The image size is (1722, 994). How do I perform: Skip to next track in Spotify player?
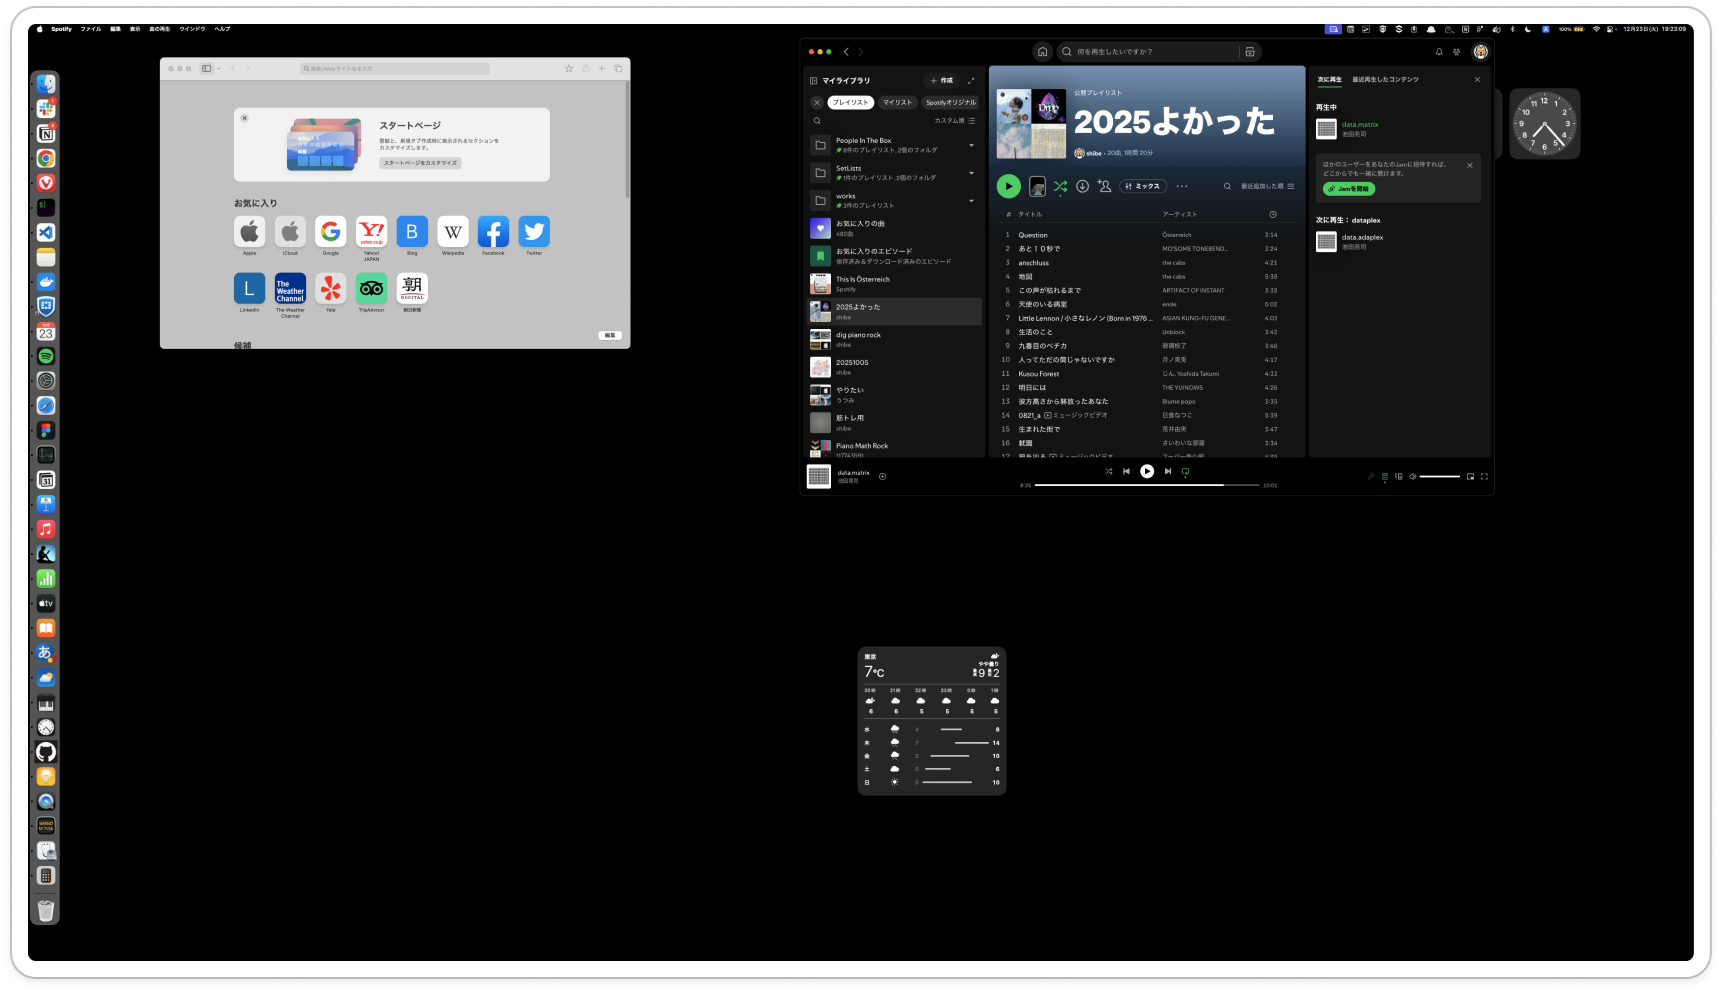(x=1167, y=471)
